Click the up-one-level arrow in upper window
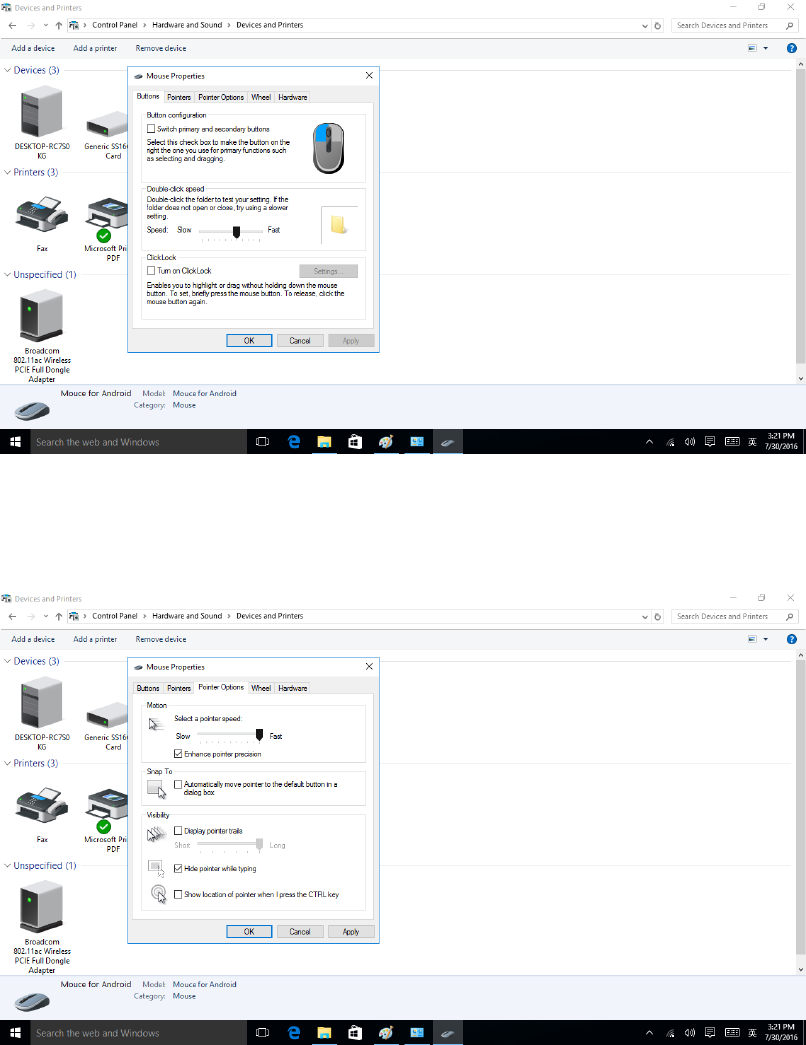This screenshot has height=1045, width=806. pyautogui.click(x=59, y=25)
